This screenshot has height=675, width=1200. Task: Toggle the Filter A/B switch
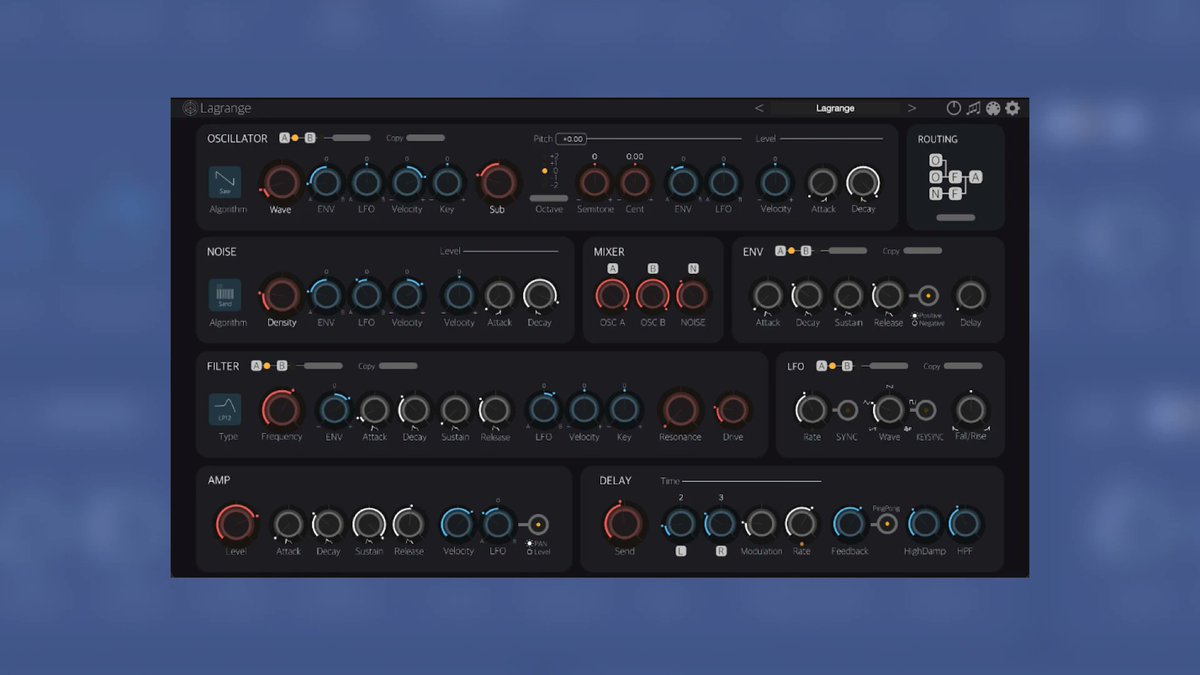(269, 366)
